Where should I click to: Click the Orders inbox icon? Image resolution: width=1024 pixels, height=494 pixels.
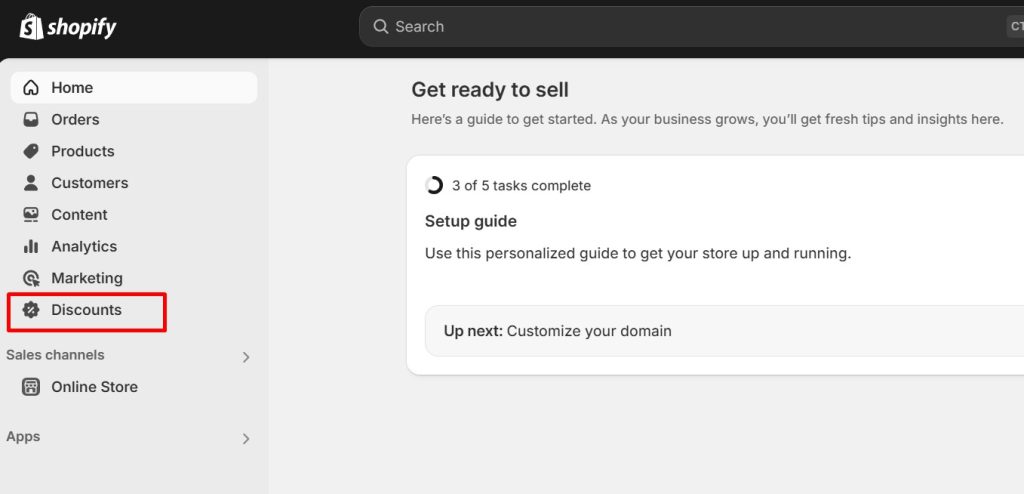coord(31,120)
